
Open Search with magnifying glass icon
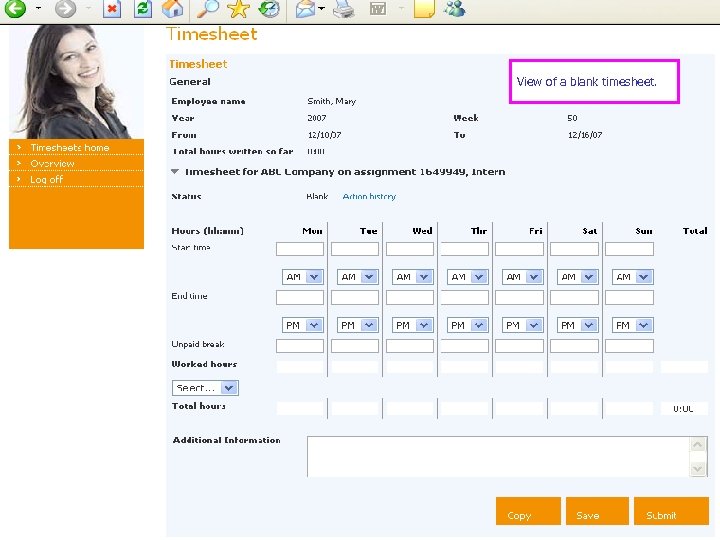pos(208,9)
